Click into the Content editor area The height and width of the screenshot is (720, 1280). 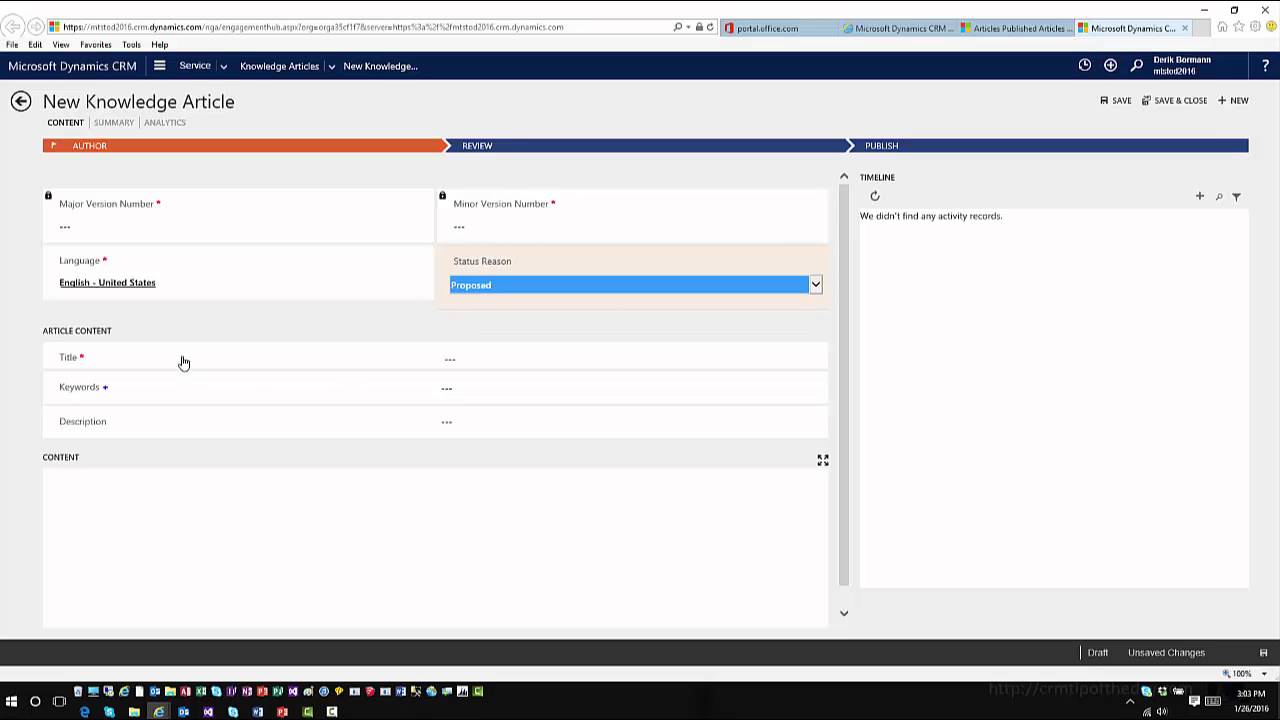(435, 548)
